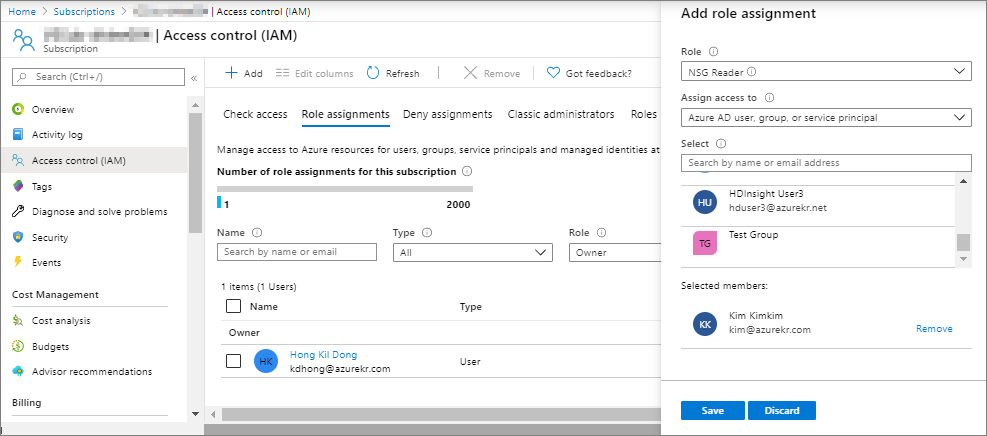Open Hong Kil Dong user link
The width and height of the screenshot is (987, 436).
coord(324,355)
